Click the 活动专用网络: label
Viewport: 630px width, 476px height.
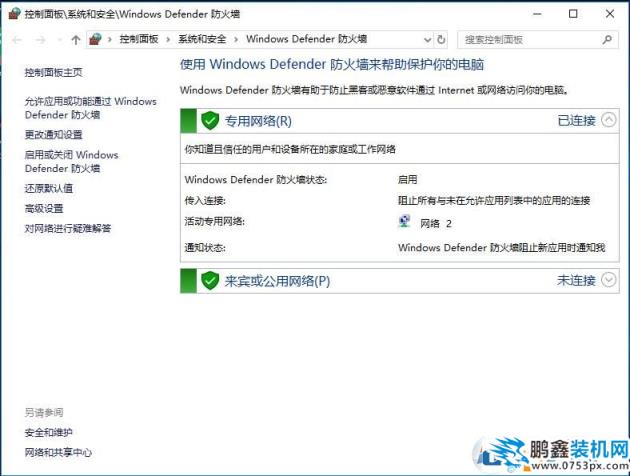pos(215,221)
